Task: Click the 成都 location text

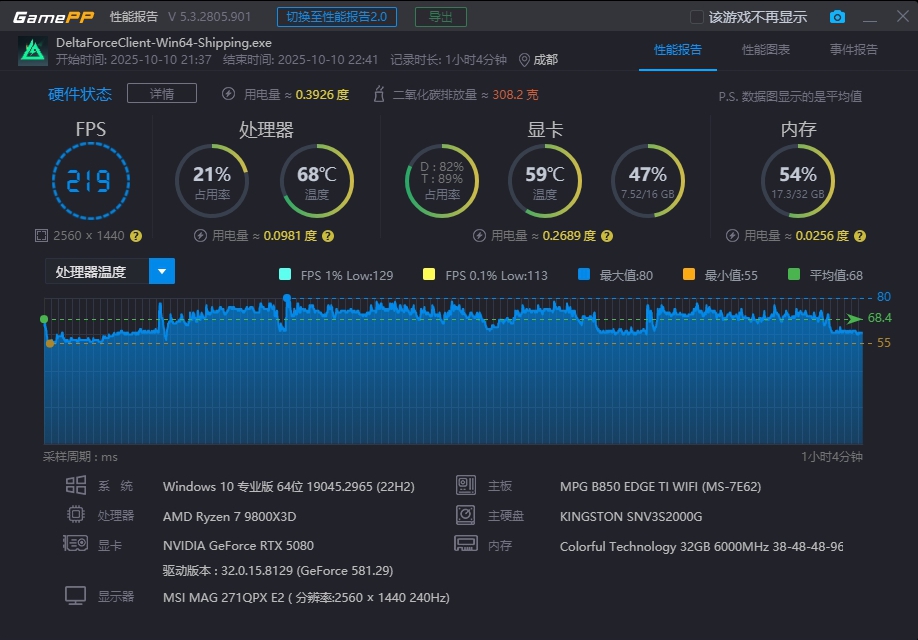Action: (x=546, y=60)
